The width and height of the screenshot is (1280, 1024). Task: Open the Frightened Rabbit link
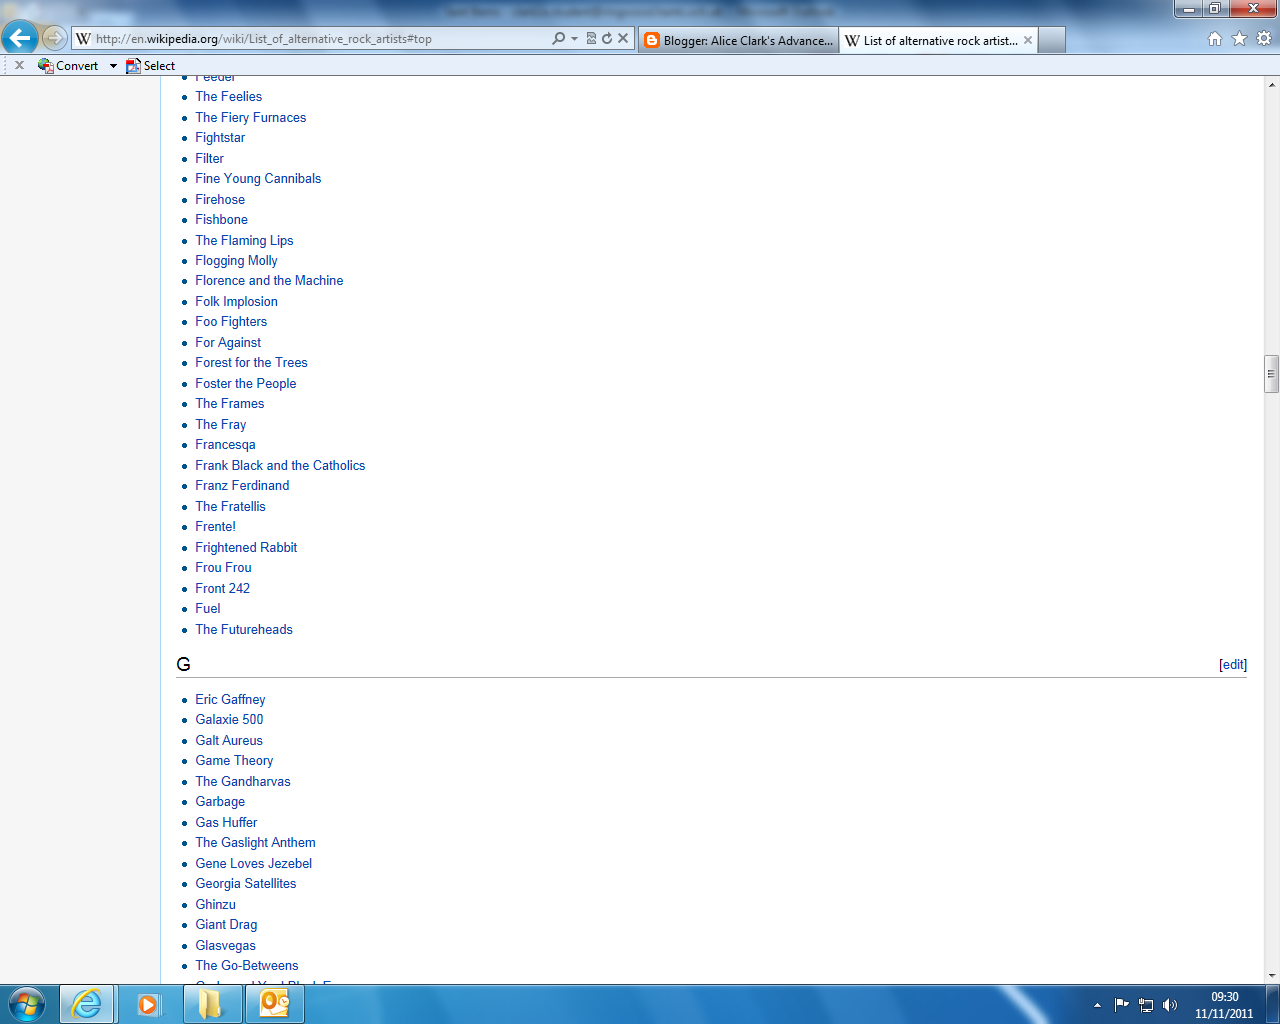[x=246, y=547]
